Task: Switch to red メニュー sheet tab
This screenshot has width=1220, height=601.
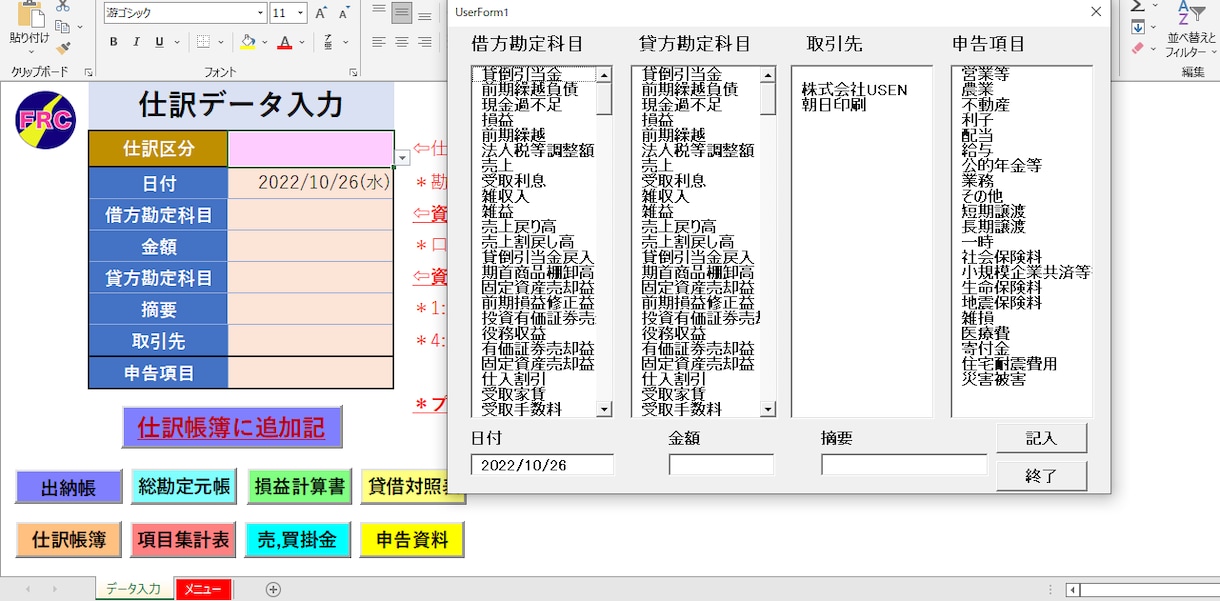Action: click(x=203, y=589)
